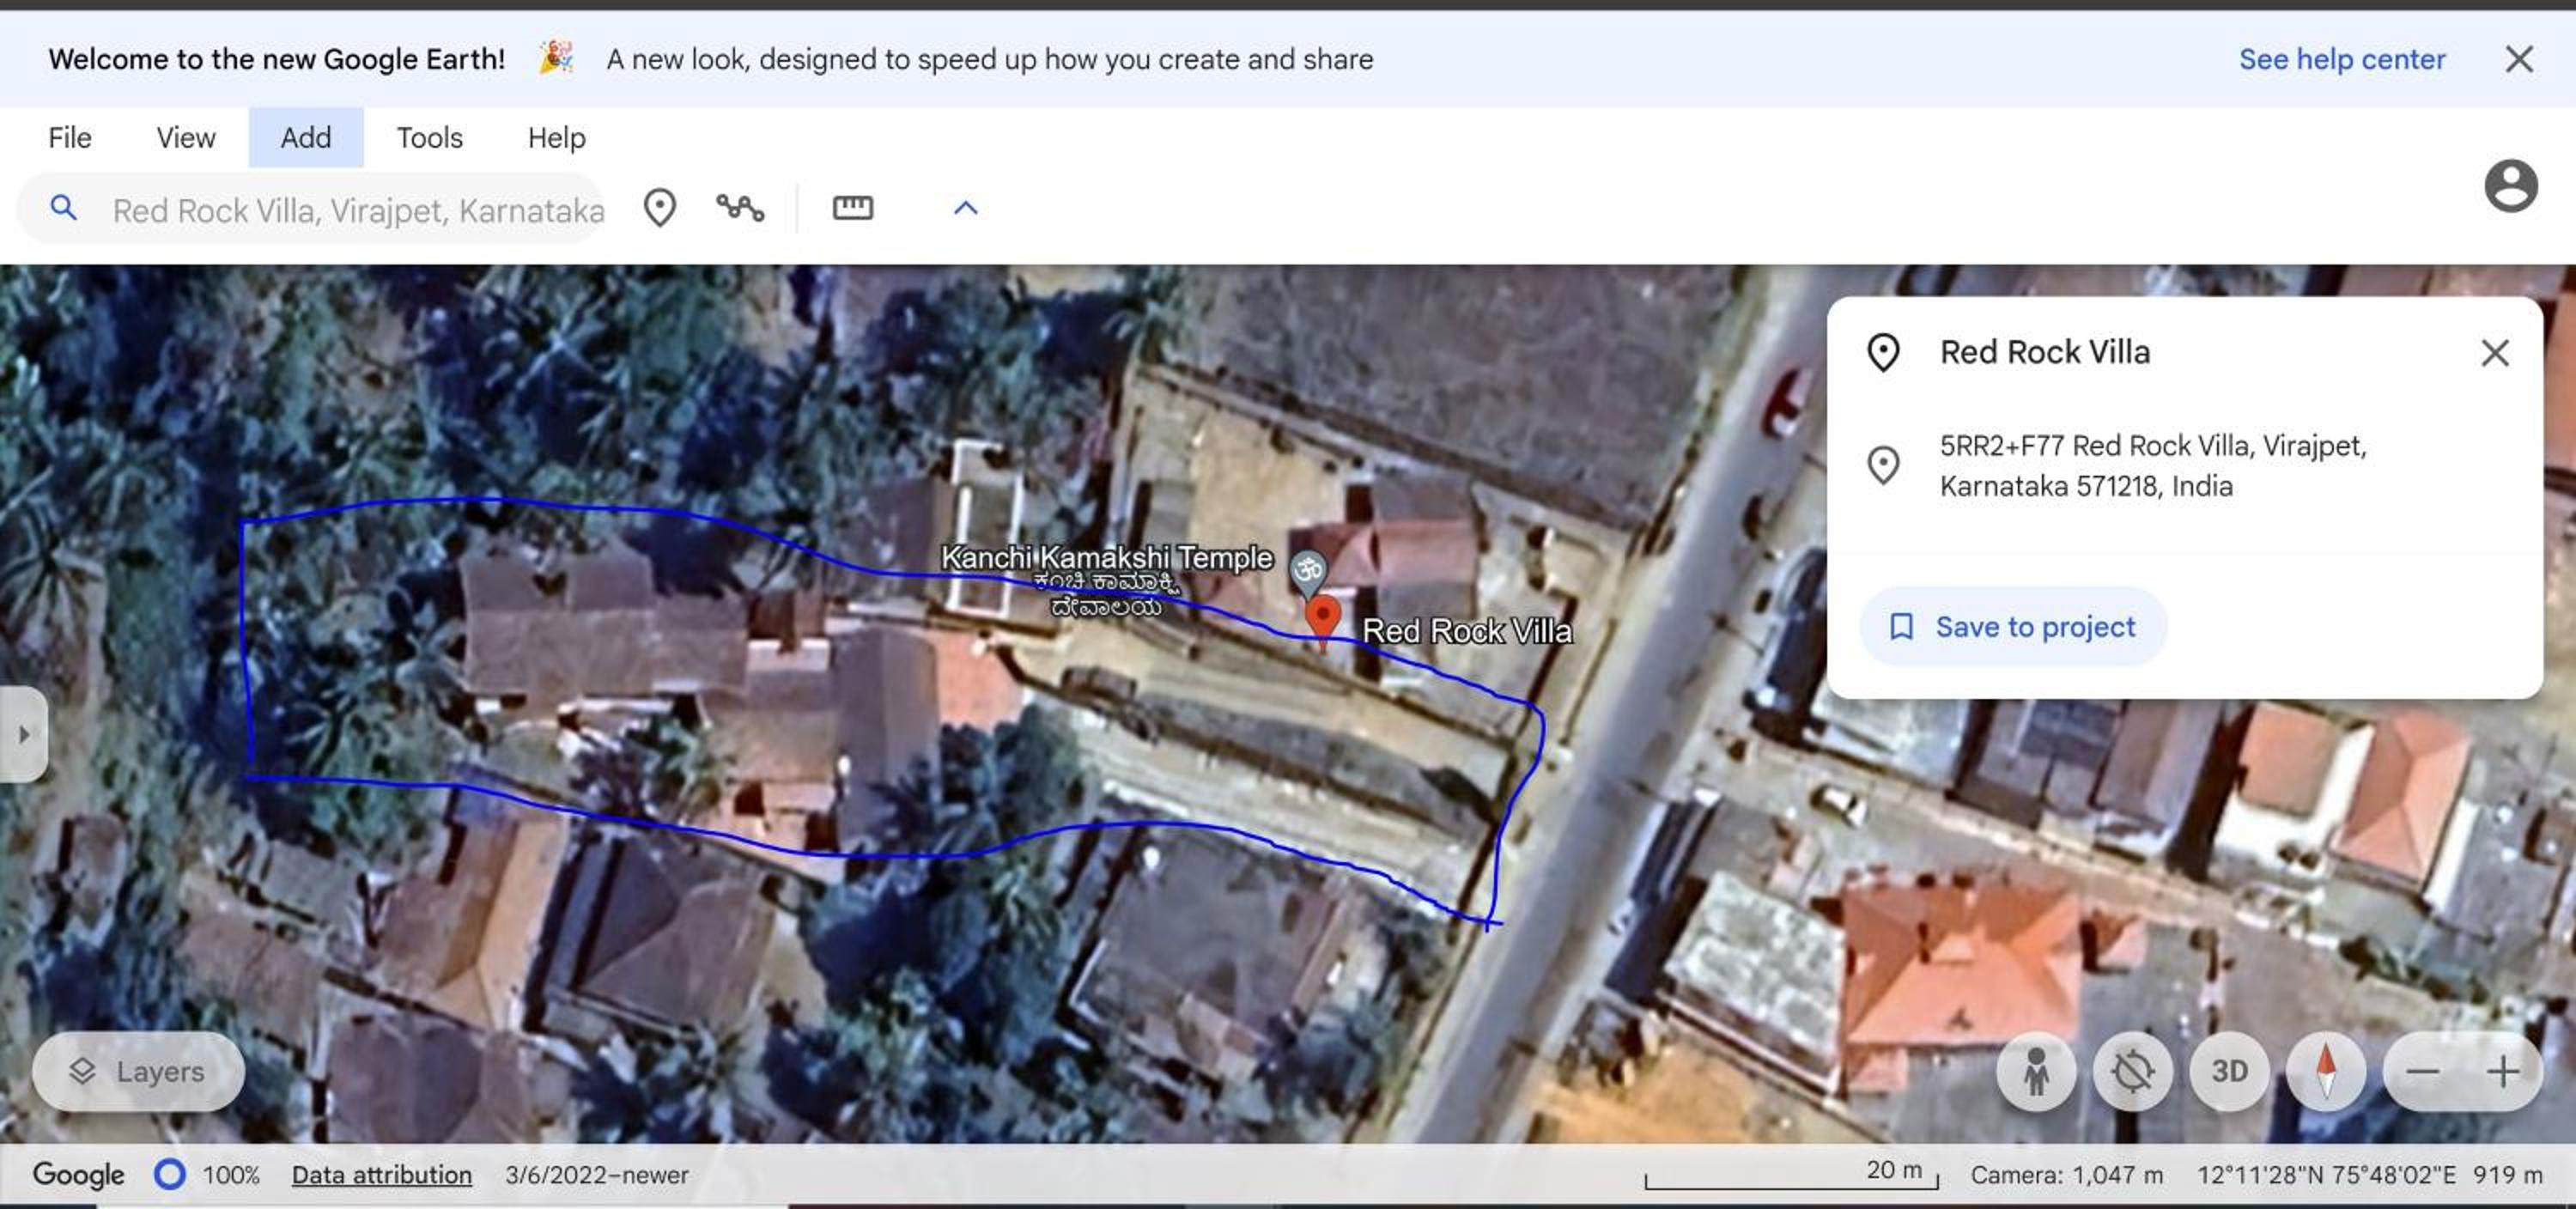
Task: Expand the left sidebar panel arrow
Action: [23, 734]
